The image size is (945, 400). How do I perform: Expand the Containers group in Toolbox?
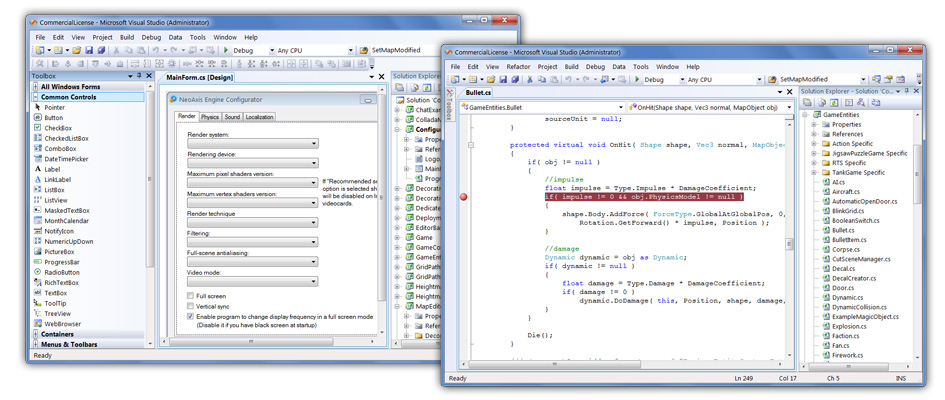point(36,334)
